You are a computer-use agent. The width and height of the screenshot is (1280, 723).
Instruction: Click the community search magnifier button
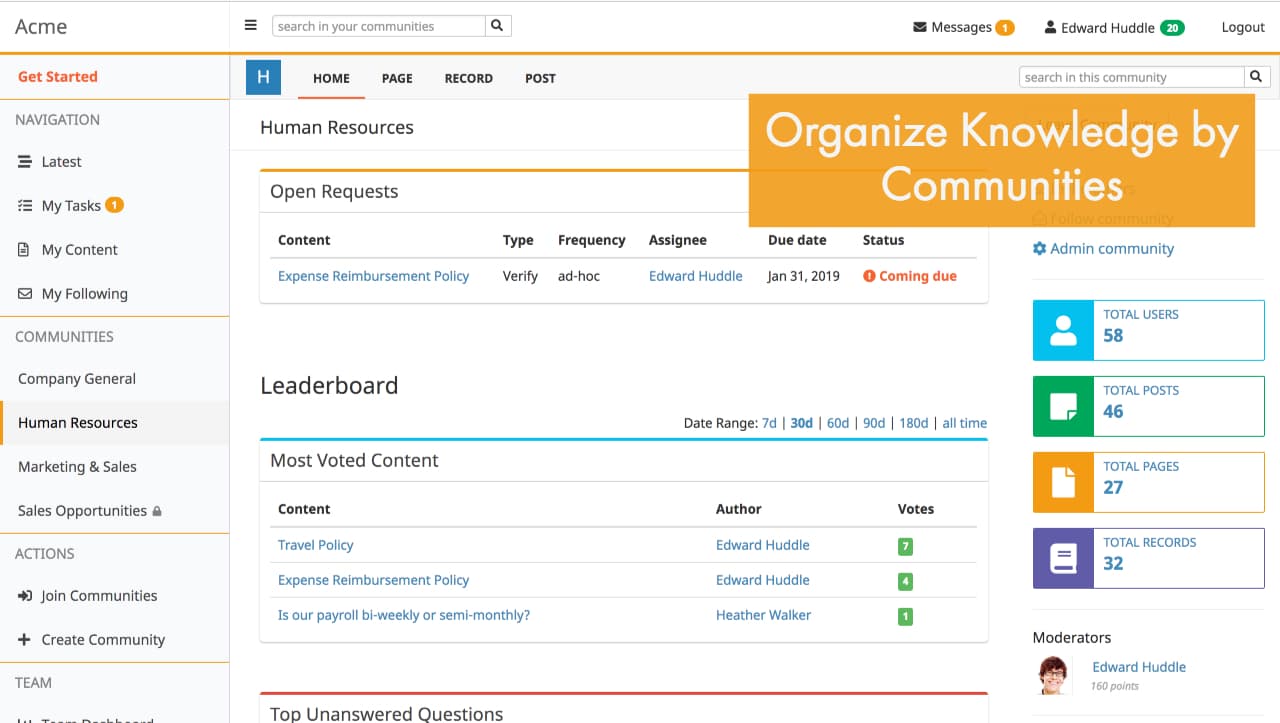1257,77
